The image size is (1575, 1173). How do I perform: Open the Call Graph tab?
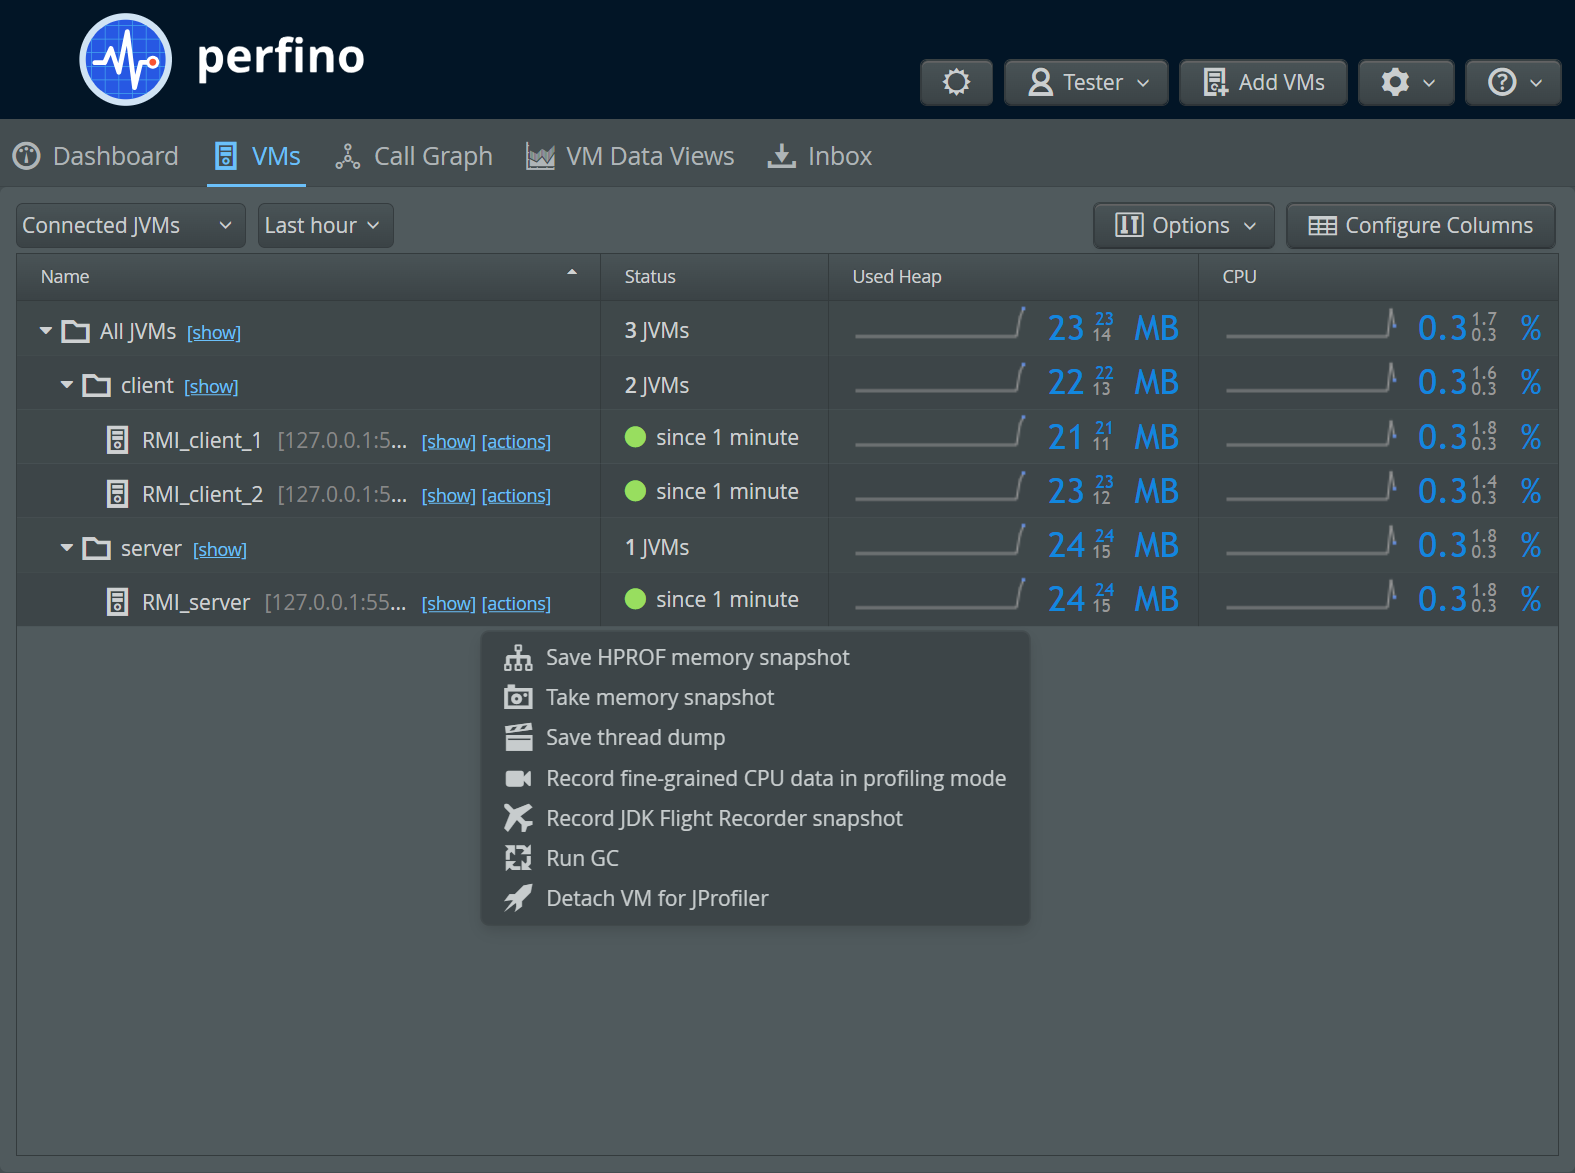(413, 156)
